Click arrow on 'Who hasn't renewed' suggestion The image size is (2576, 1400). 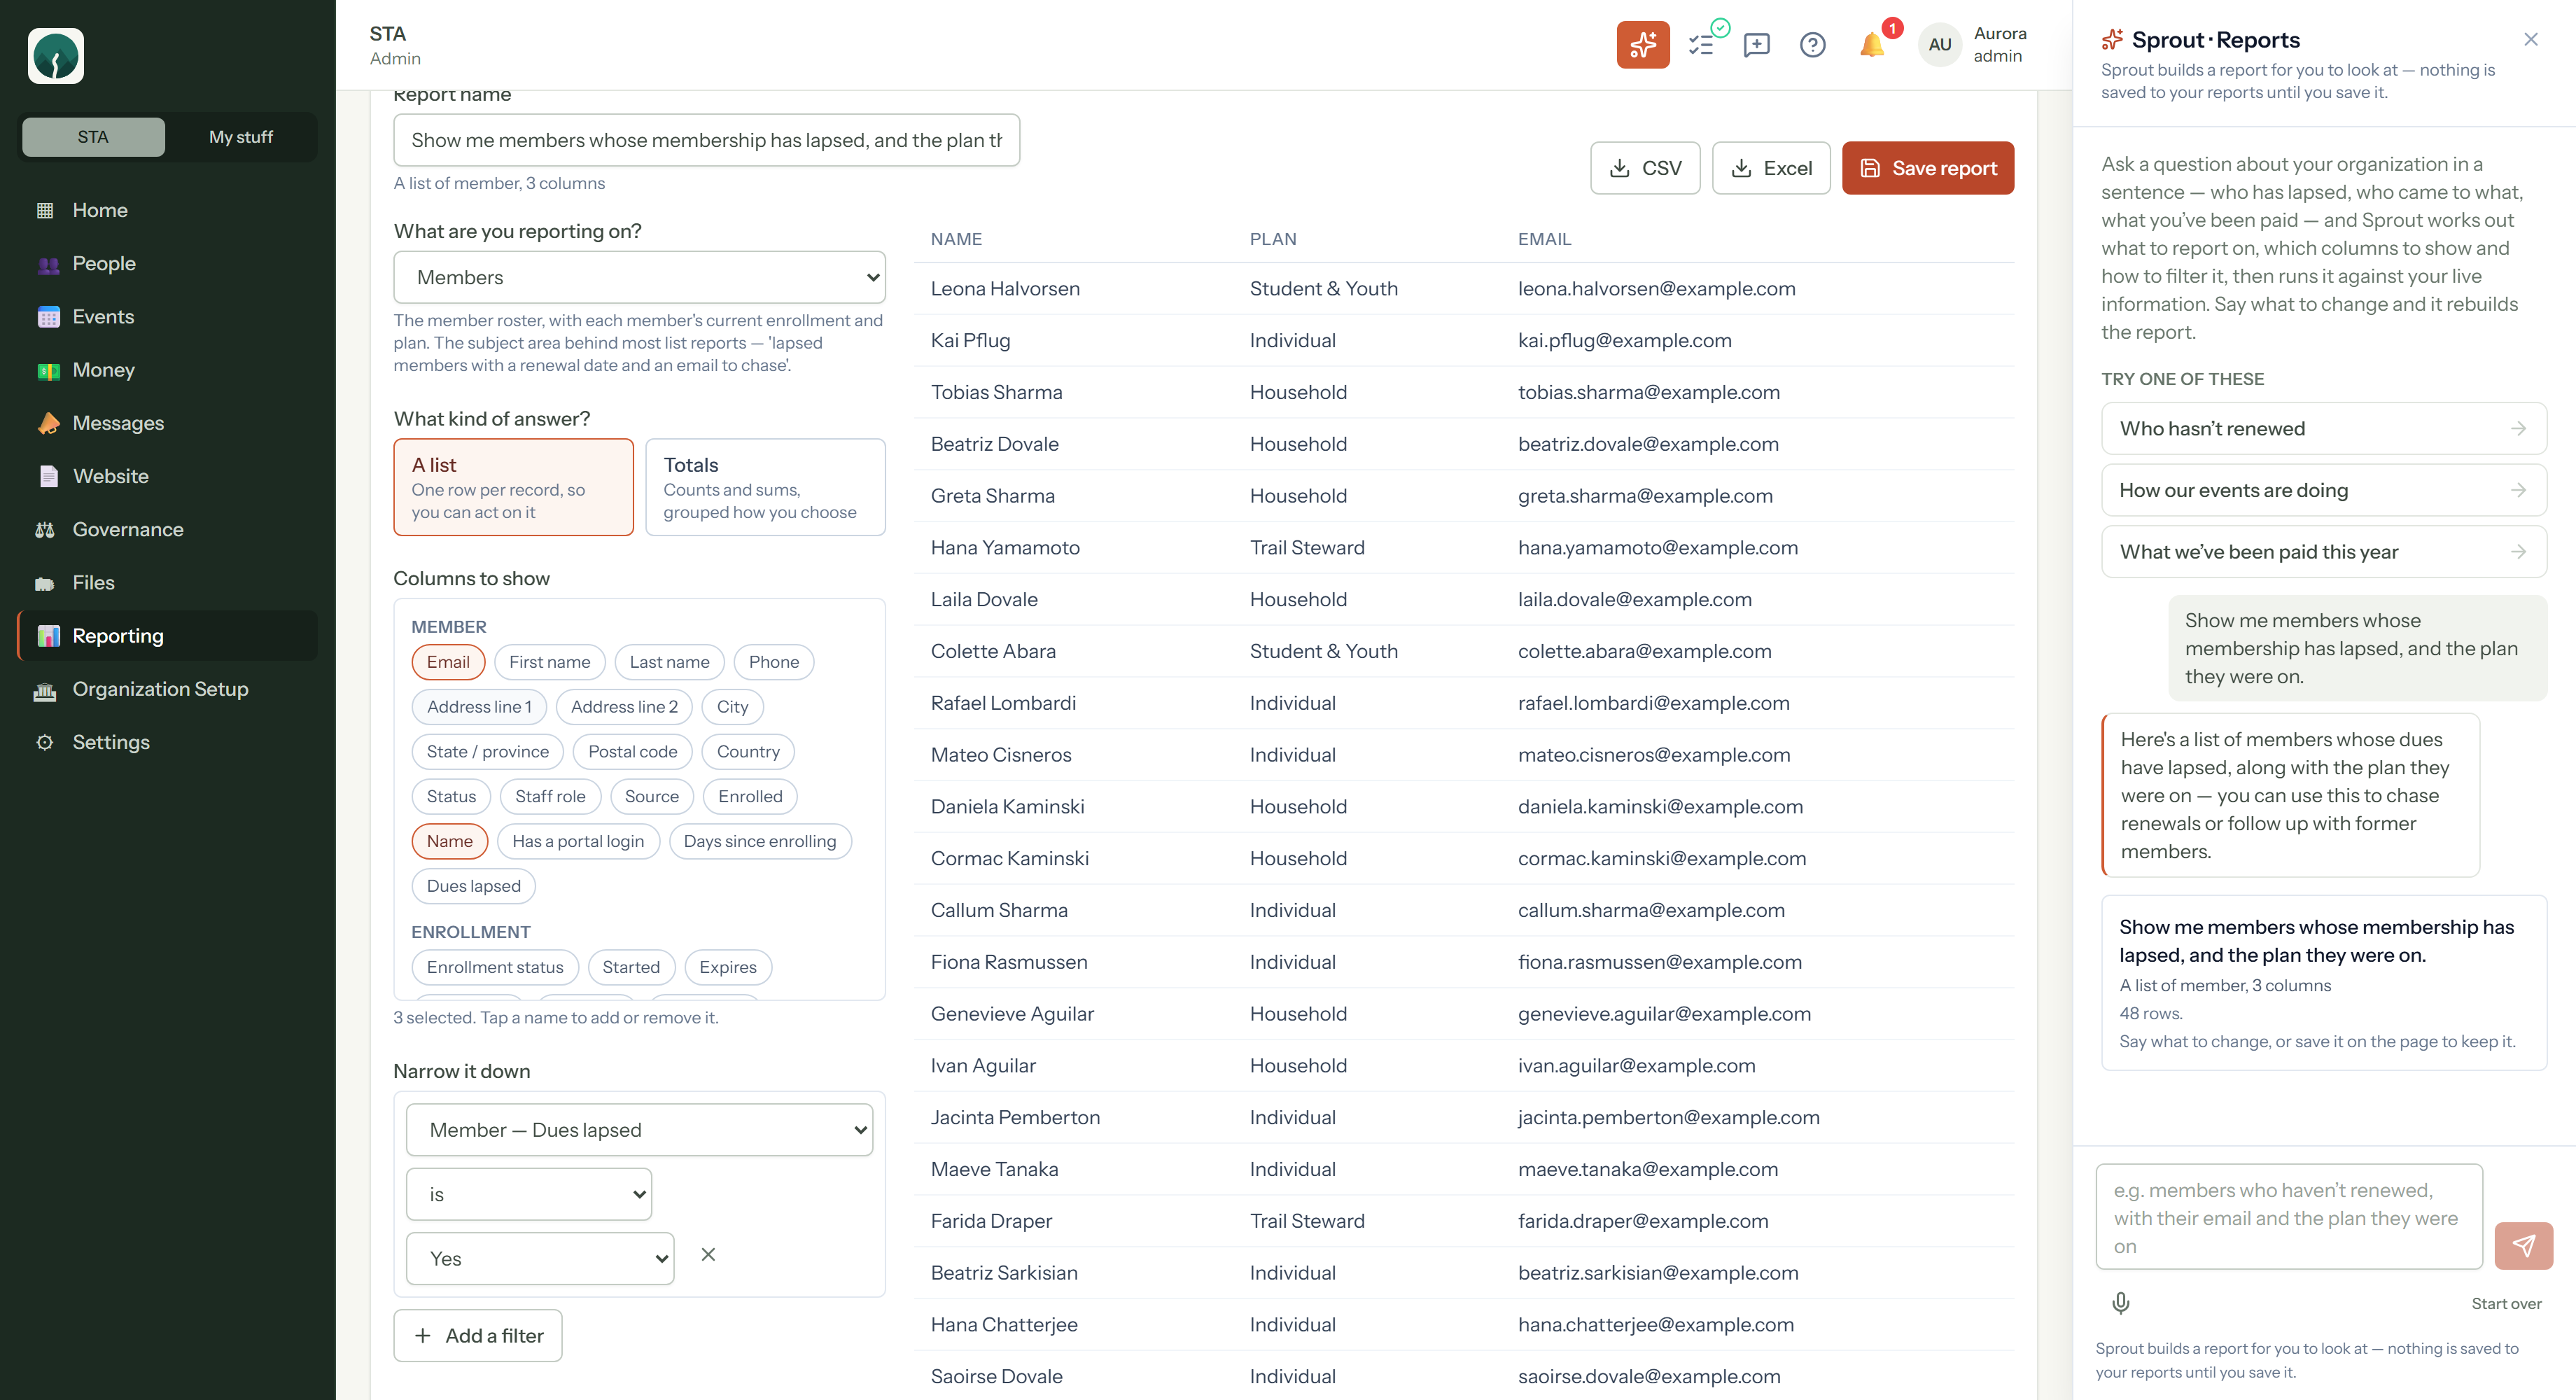2518,428
